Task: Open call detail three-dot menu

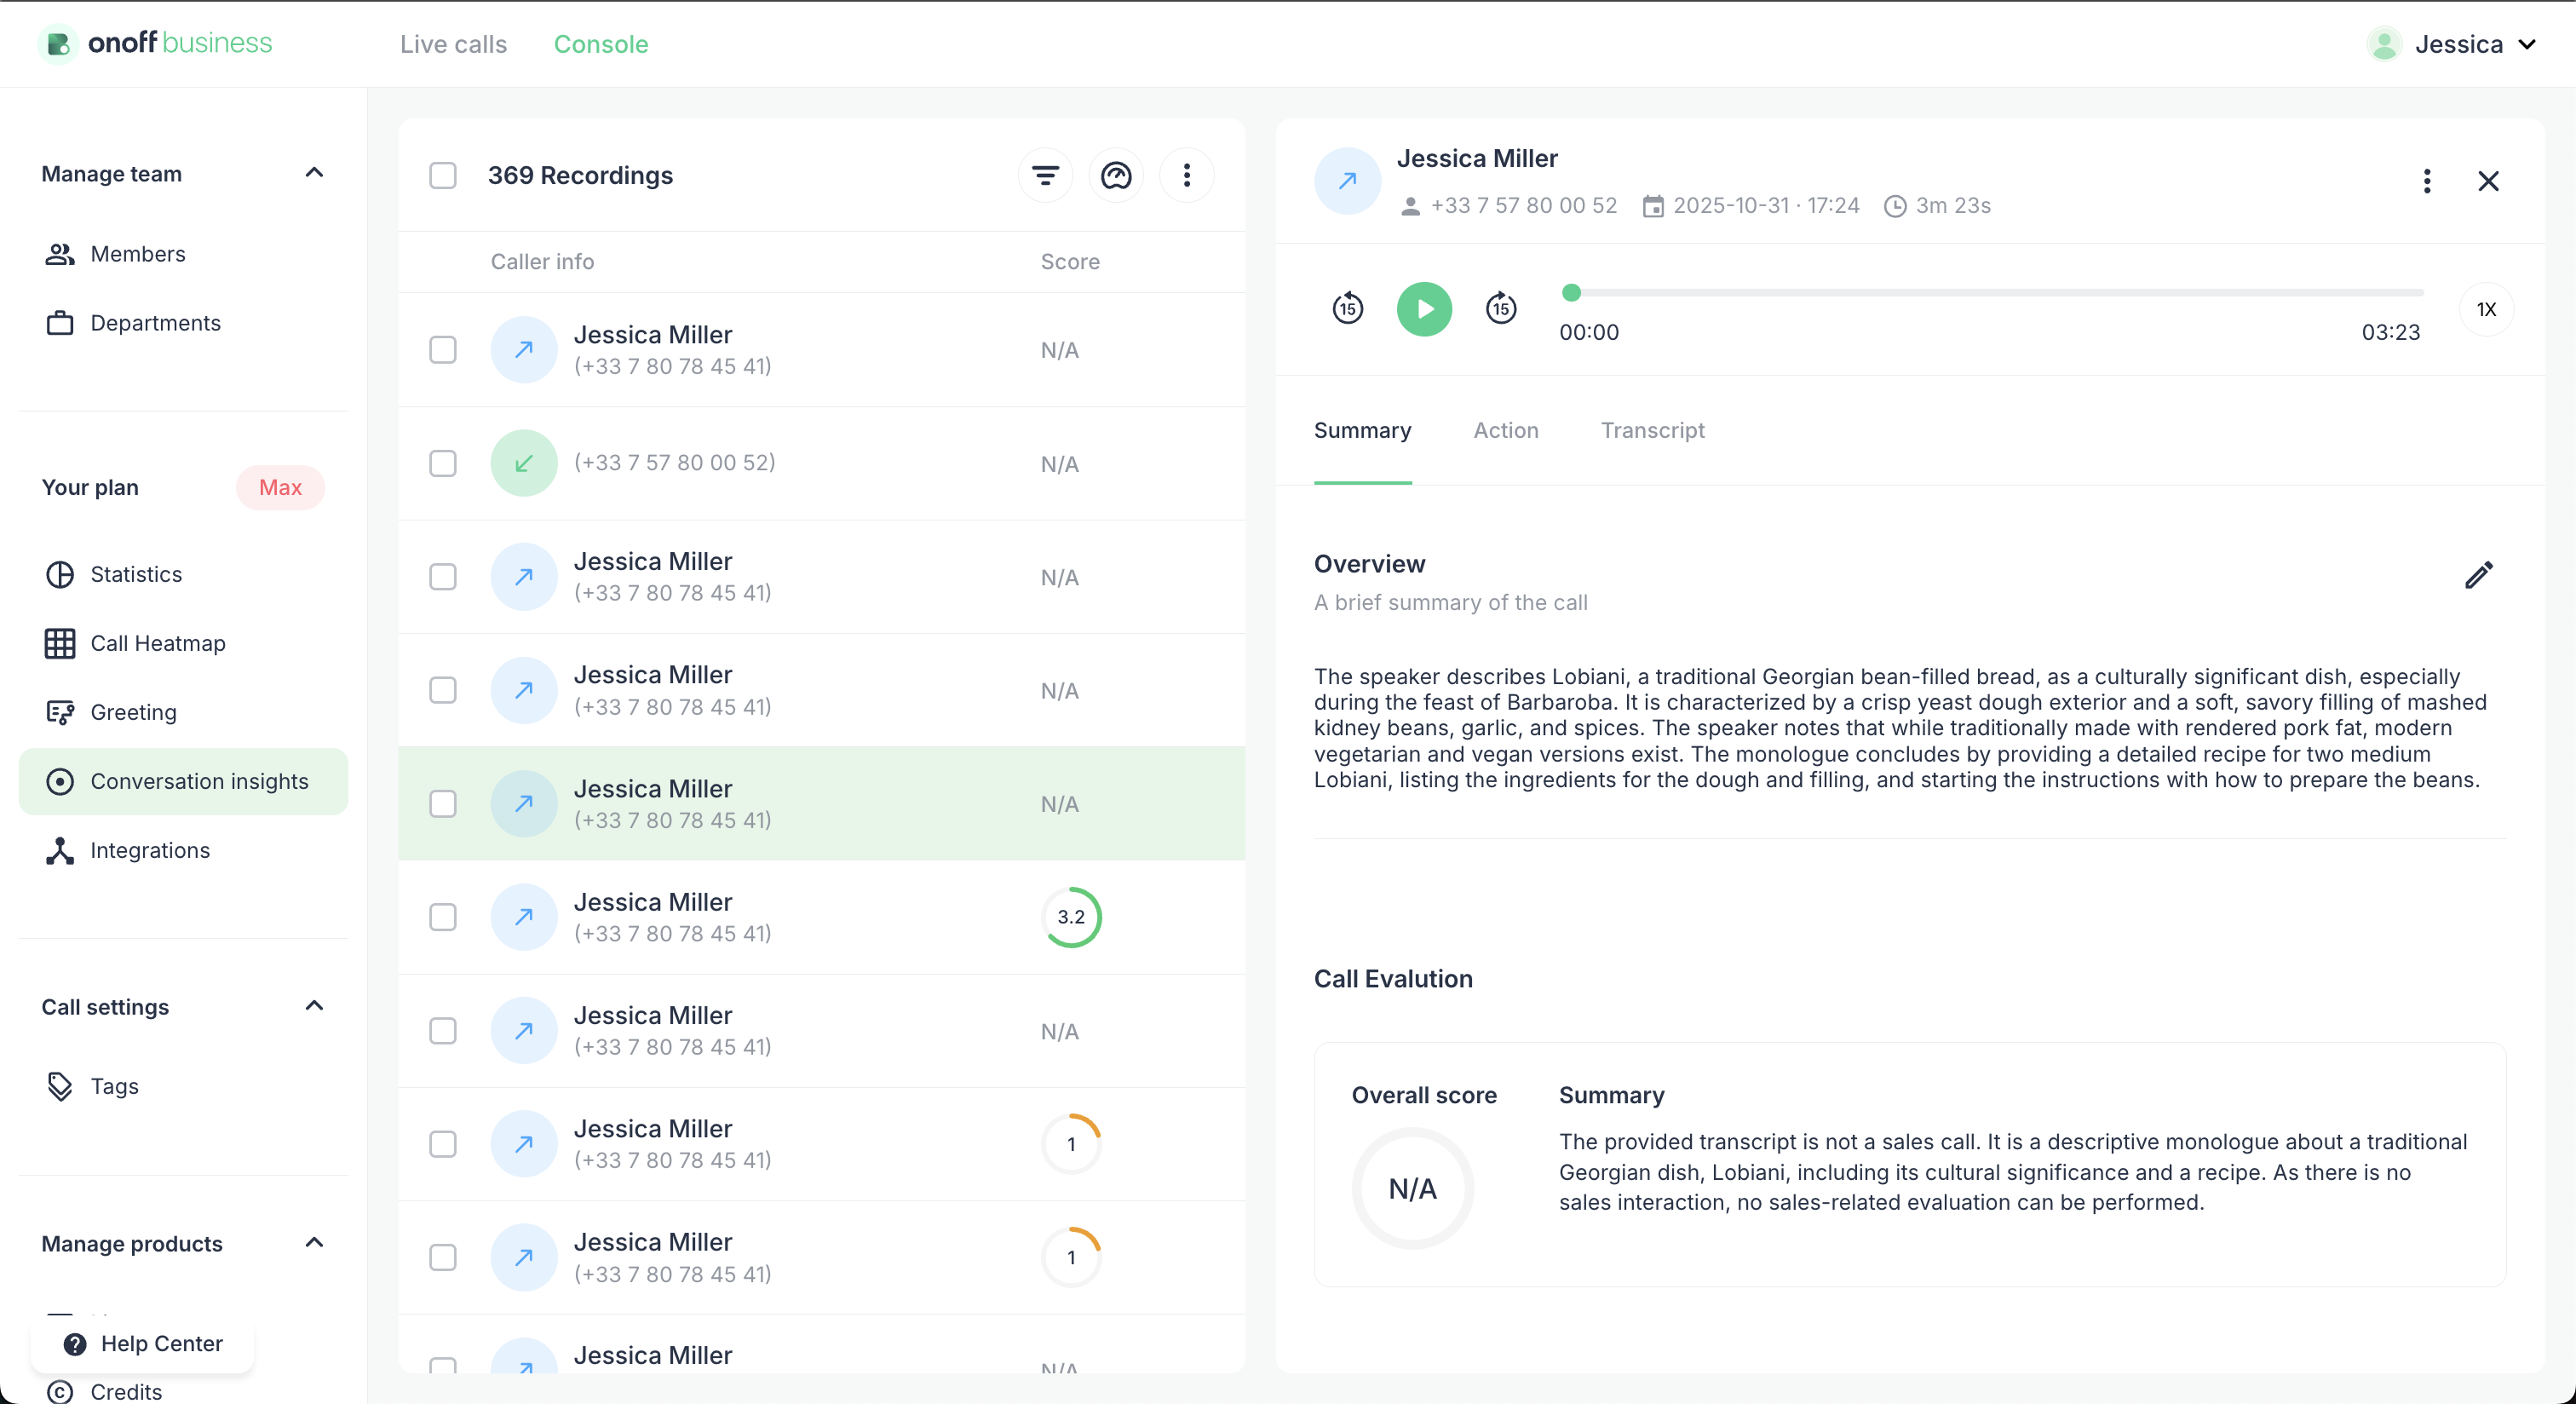Action: pyautogui.click(x=2426, y=181)
